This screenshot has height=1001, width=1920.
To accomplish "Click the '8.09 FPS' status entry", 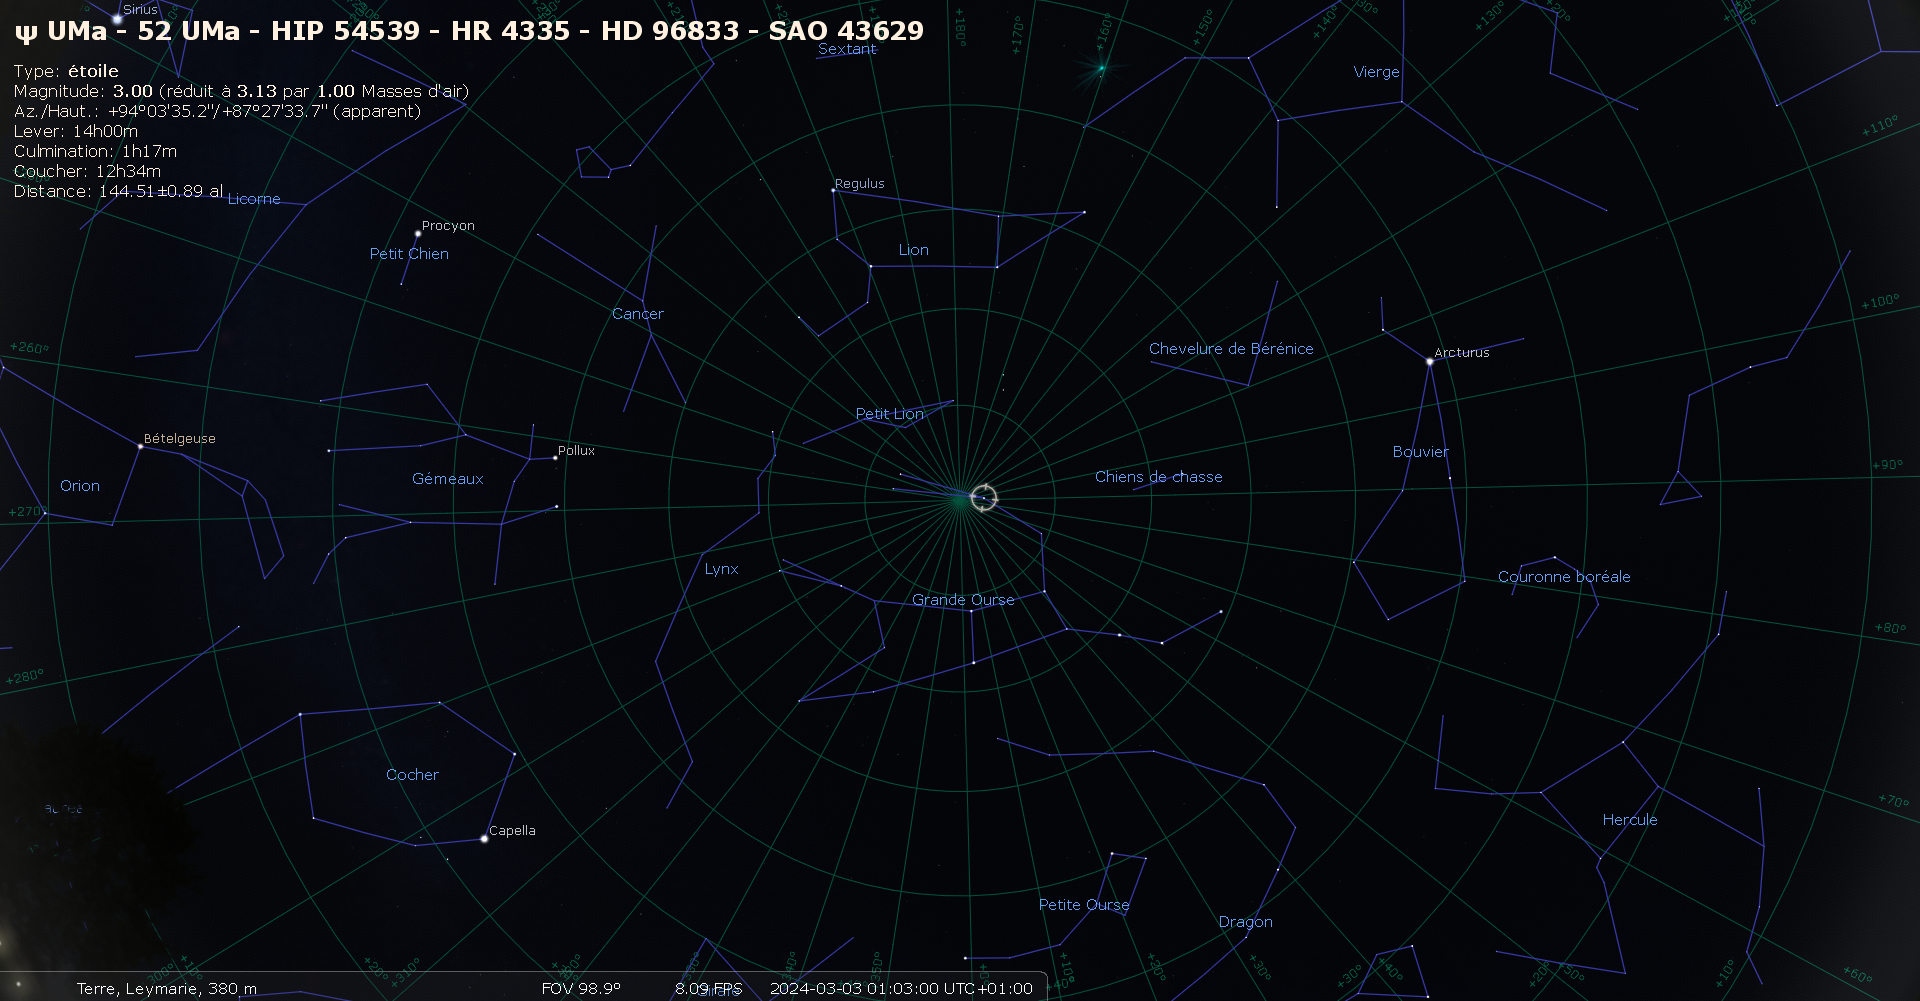I will tap(708, 989).
